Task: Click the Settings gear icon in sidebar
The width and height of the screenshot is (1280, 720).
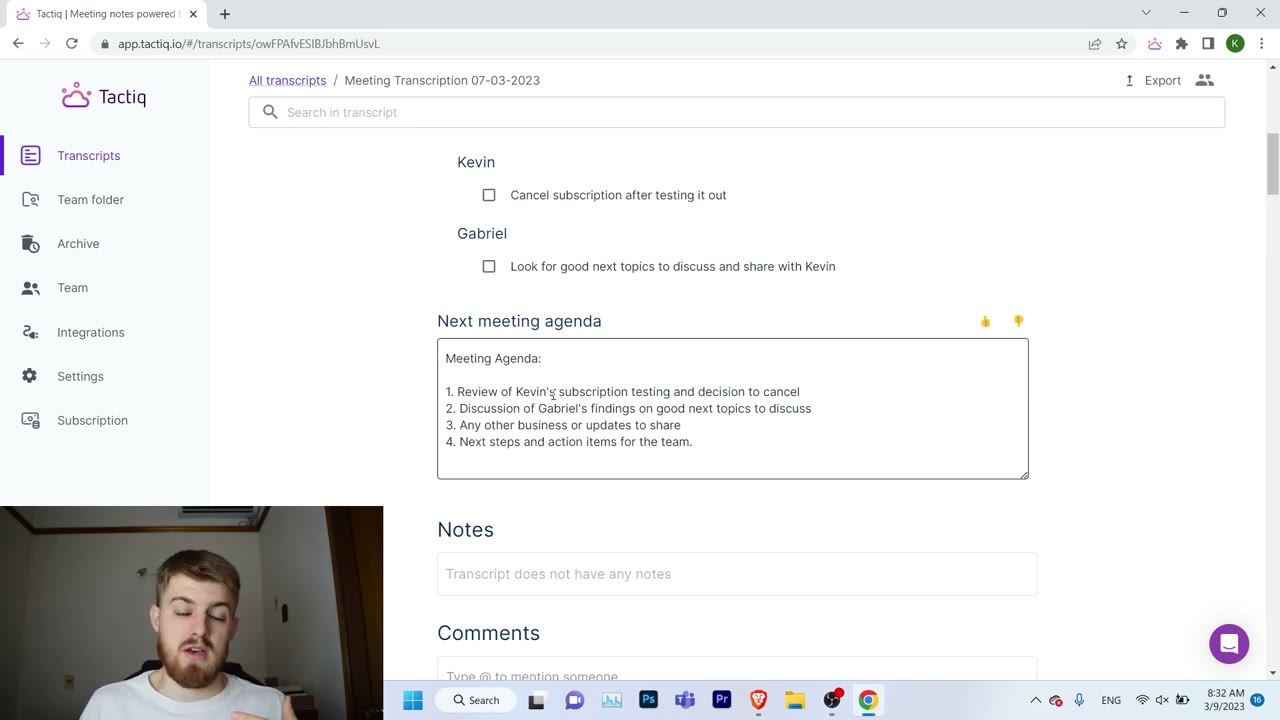Action: (x=30, y=376)
